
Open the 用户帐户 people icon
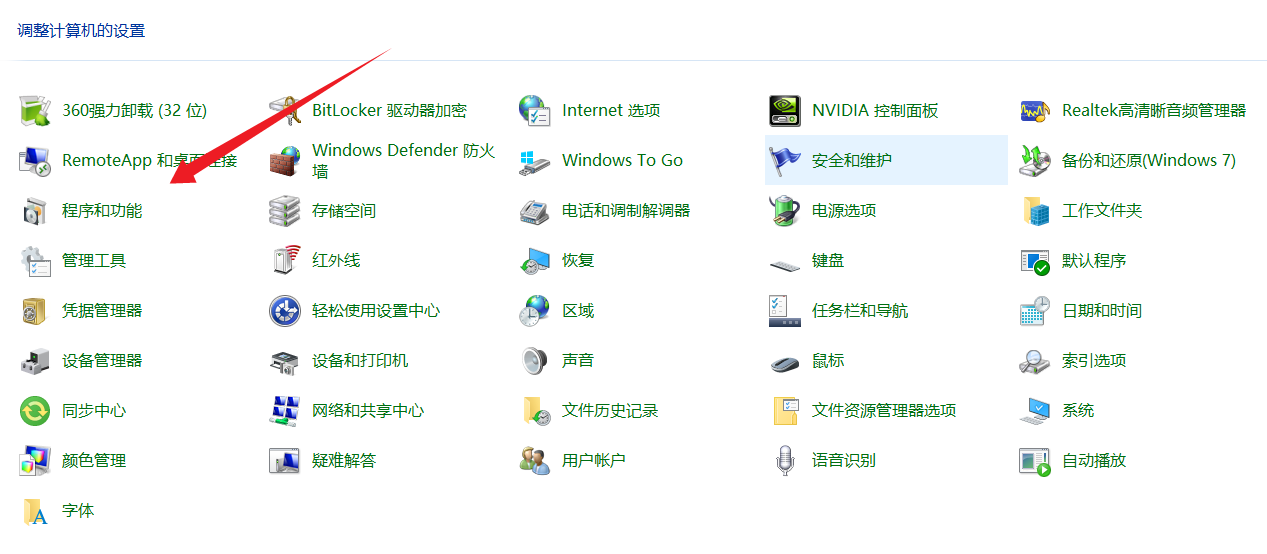535,460
